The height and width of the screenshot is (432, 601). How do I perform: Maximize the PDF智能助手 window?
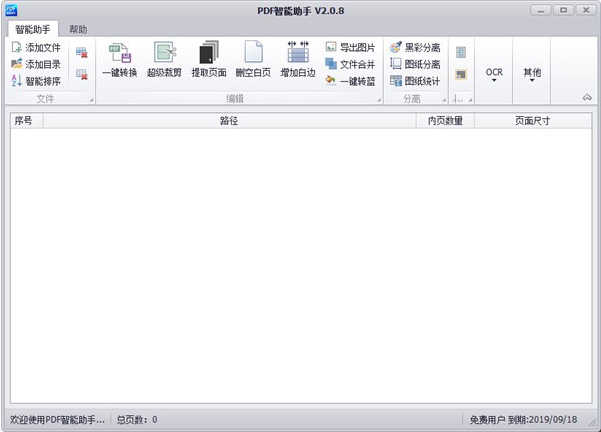(563, 10)
